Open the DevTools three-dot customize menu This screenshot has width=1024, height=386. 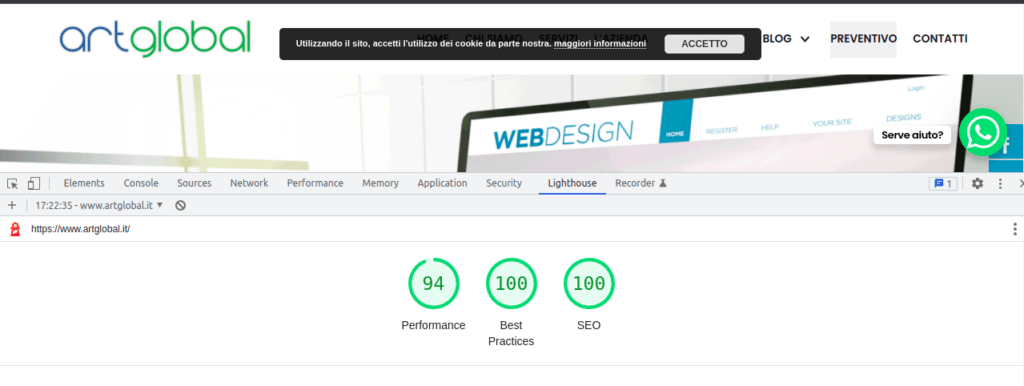point(1000,184)
